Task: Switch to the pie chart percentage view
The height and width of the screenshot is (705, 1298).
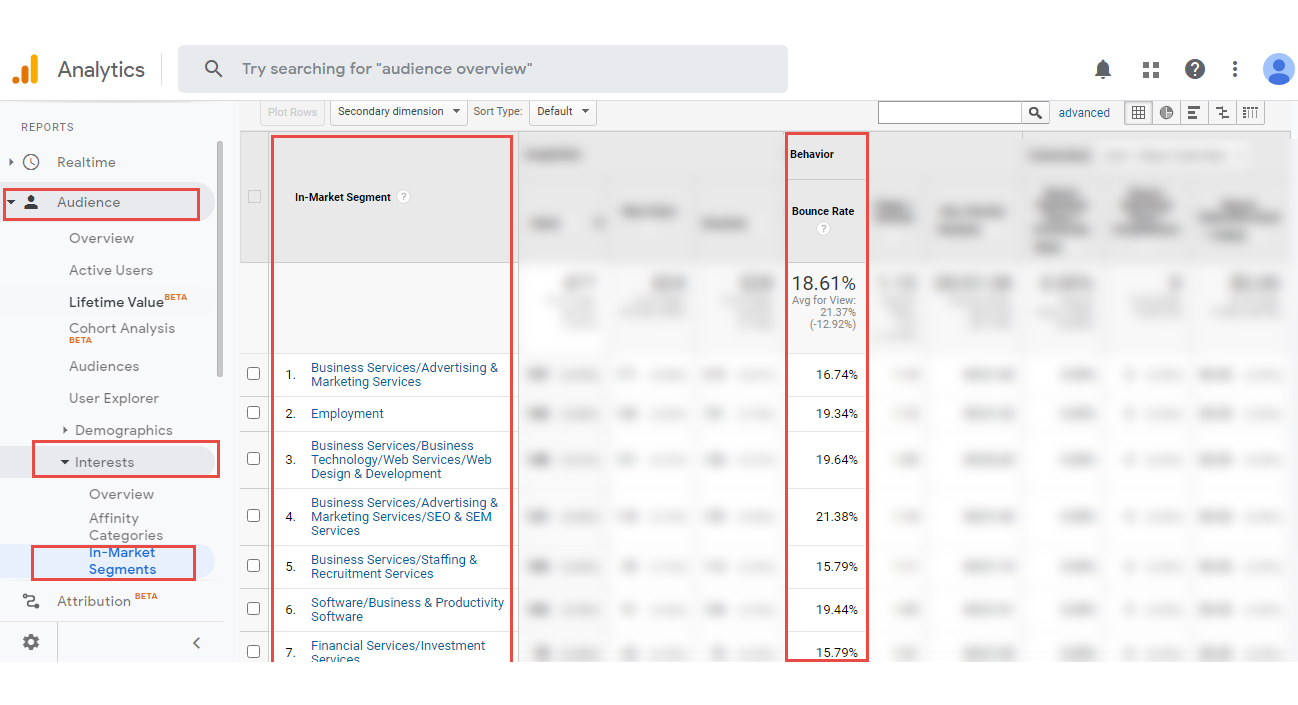Action: [x=1166, y=113]
